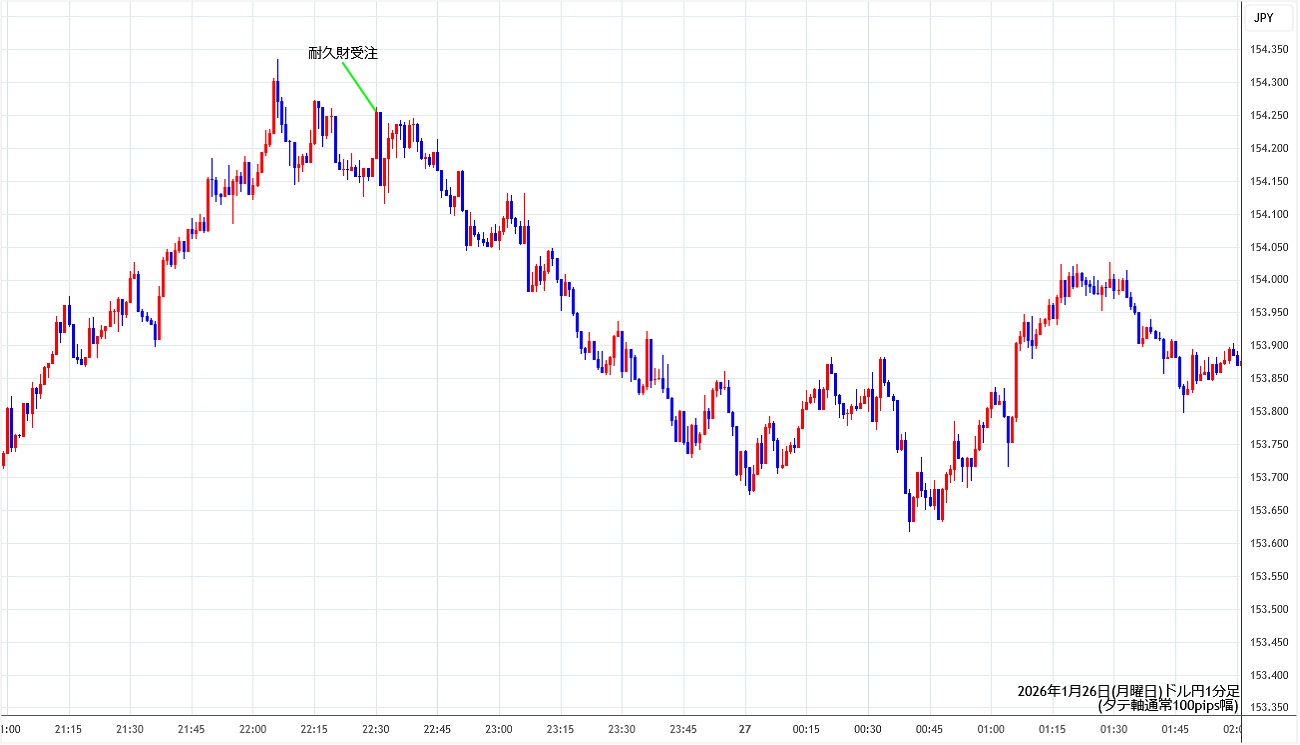Viewport: 1300px width, 745px height.
Task: Click the tall red candle after 01:00
Action: point(1016,380)
